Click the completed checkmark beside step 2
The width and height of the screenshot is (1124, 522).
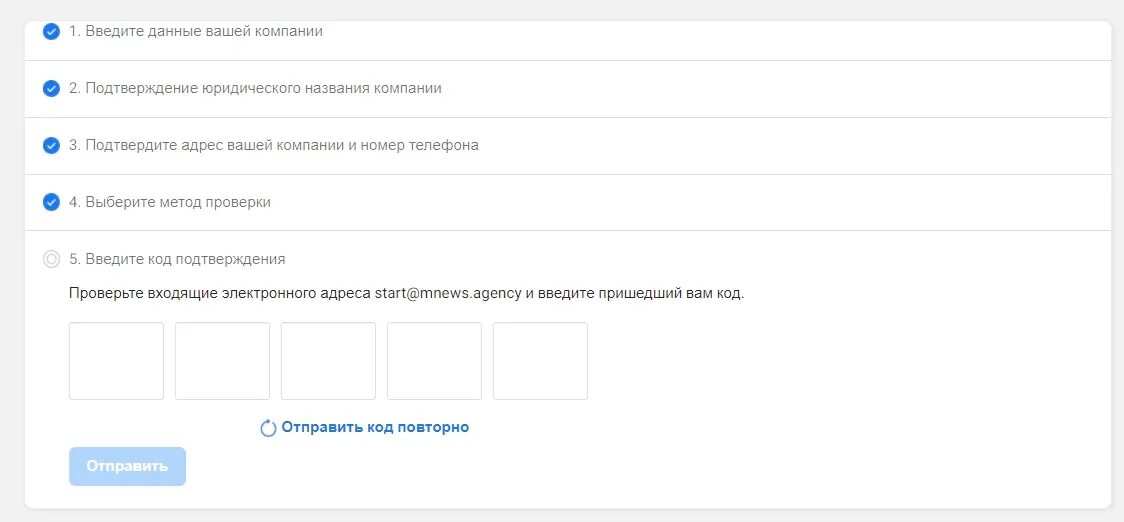(51, 88)
